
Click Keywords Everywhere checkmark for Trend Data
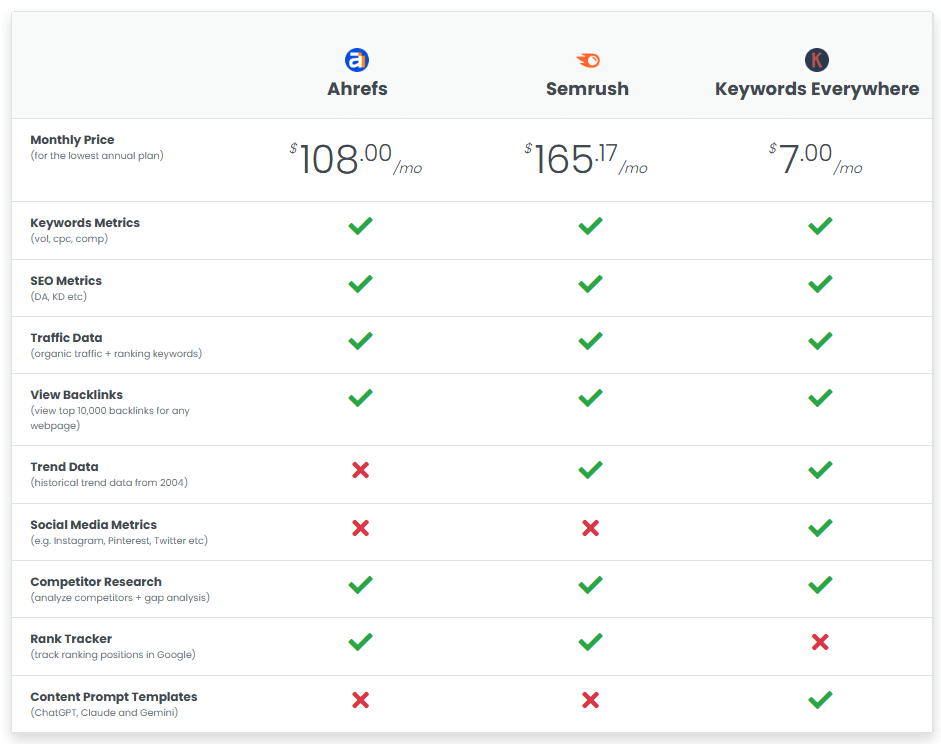[x=820, y=470]
